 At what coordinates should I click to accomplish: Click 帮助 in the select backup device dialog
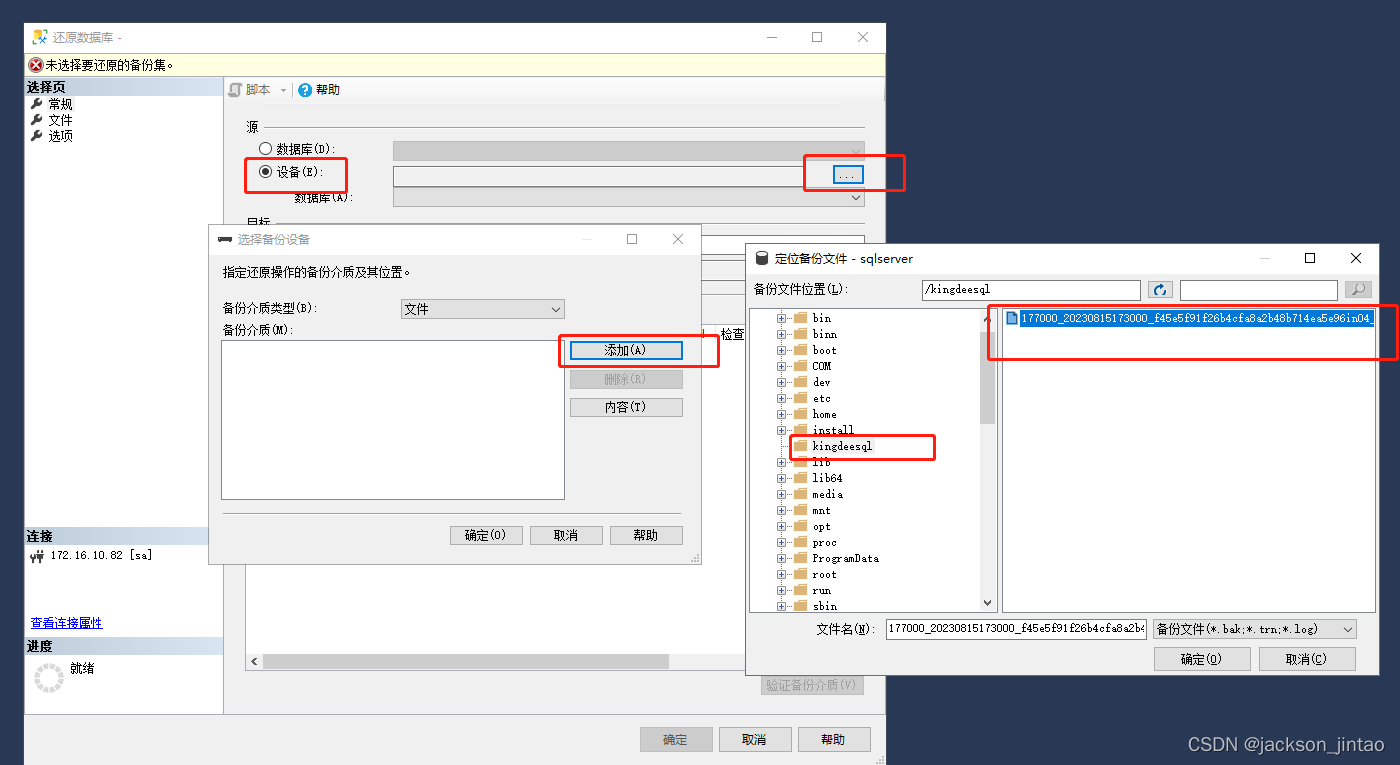click(646, 535)
